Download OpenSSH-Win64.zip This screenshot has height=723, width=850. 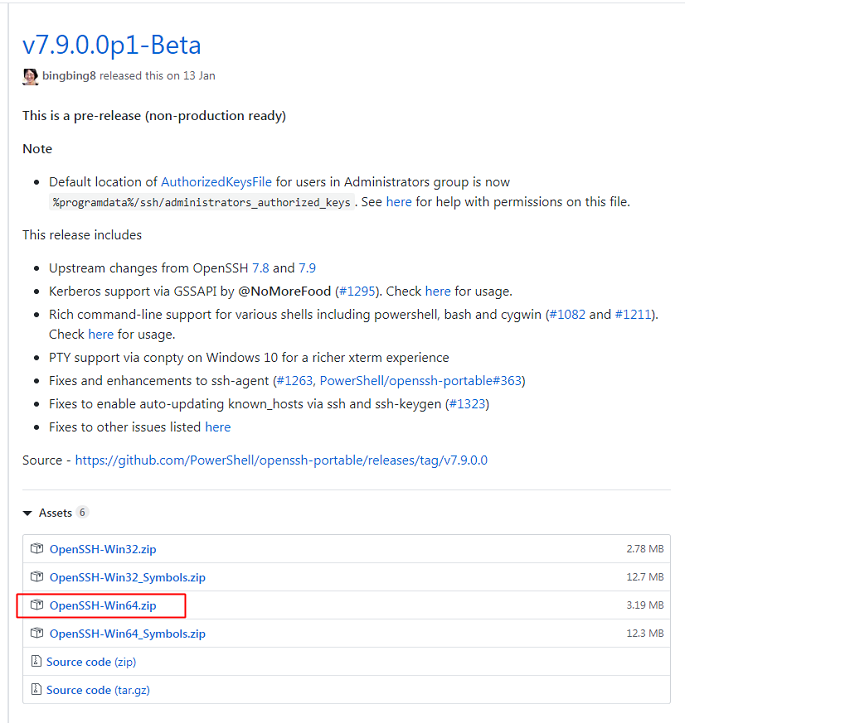[103, 605]
